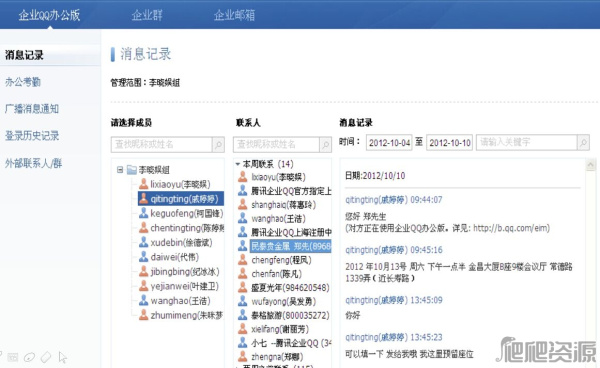The height and width of the screenshot is (368, 600).
Task: Click the contact search input field
Action: pos(276,144)
